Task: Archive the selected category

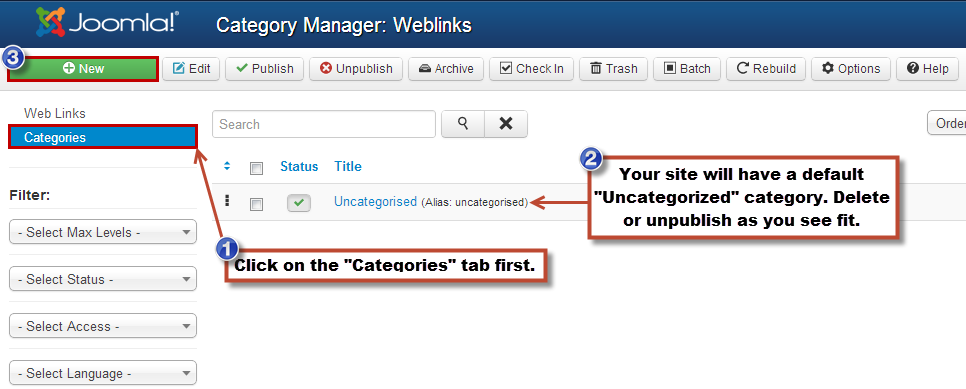Action: coord(445,69)
